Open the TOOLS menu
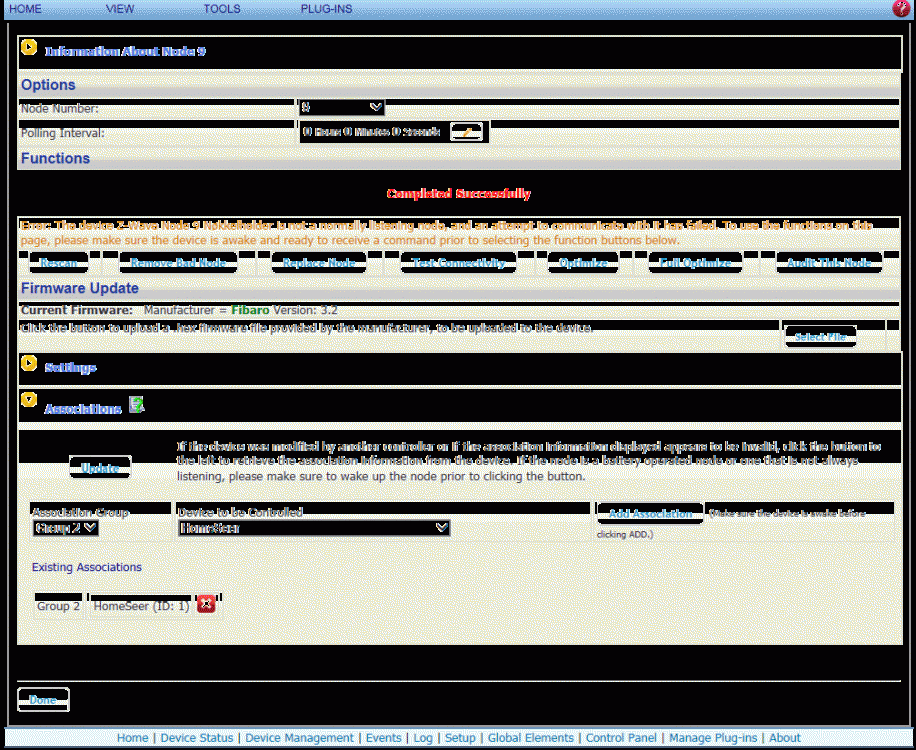This screenshot has height=750, width=916. (x=222, y=8)
